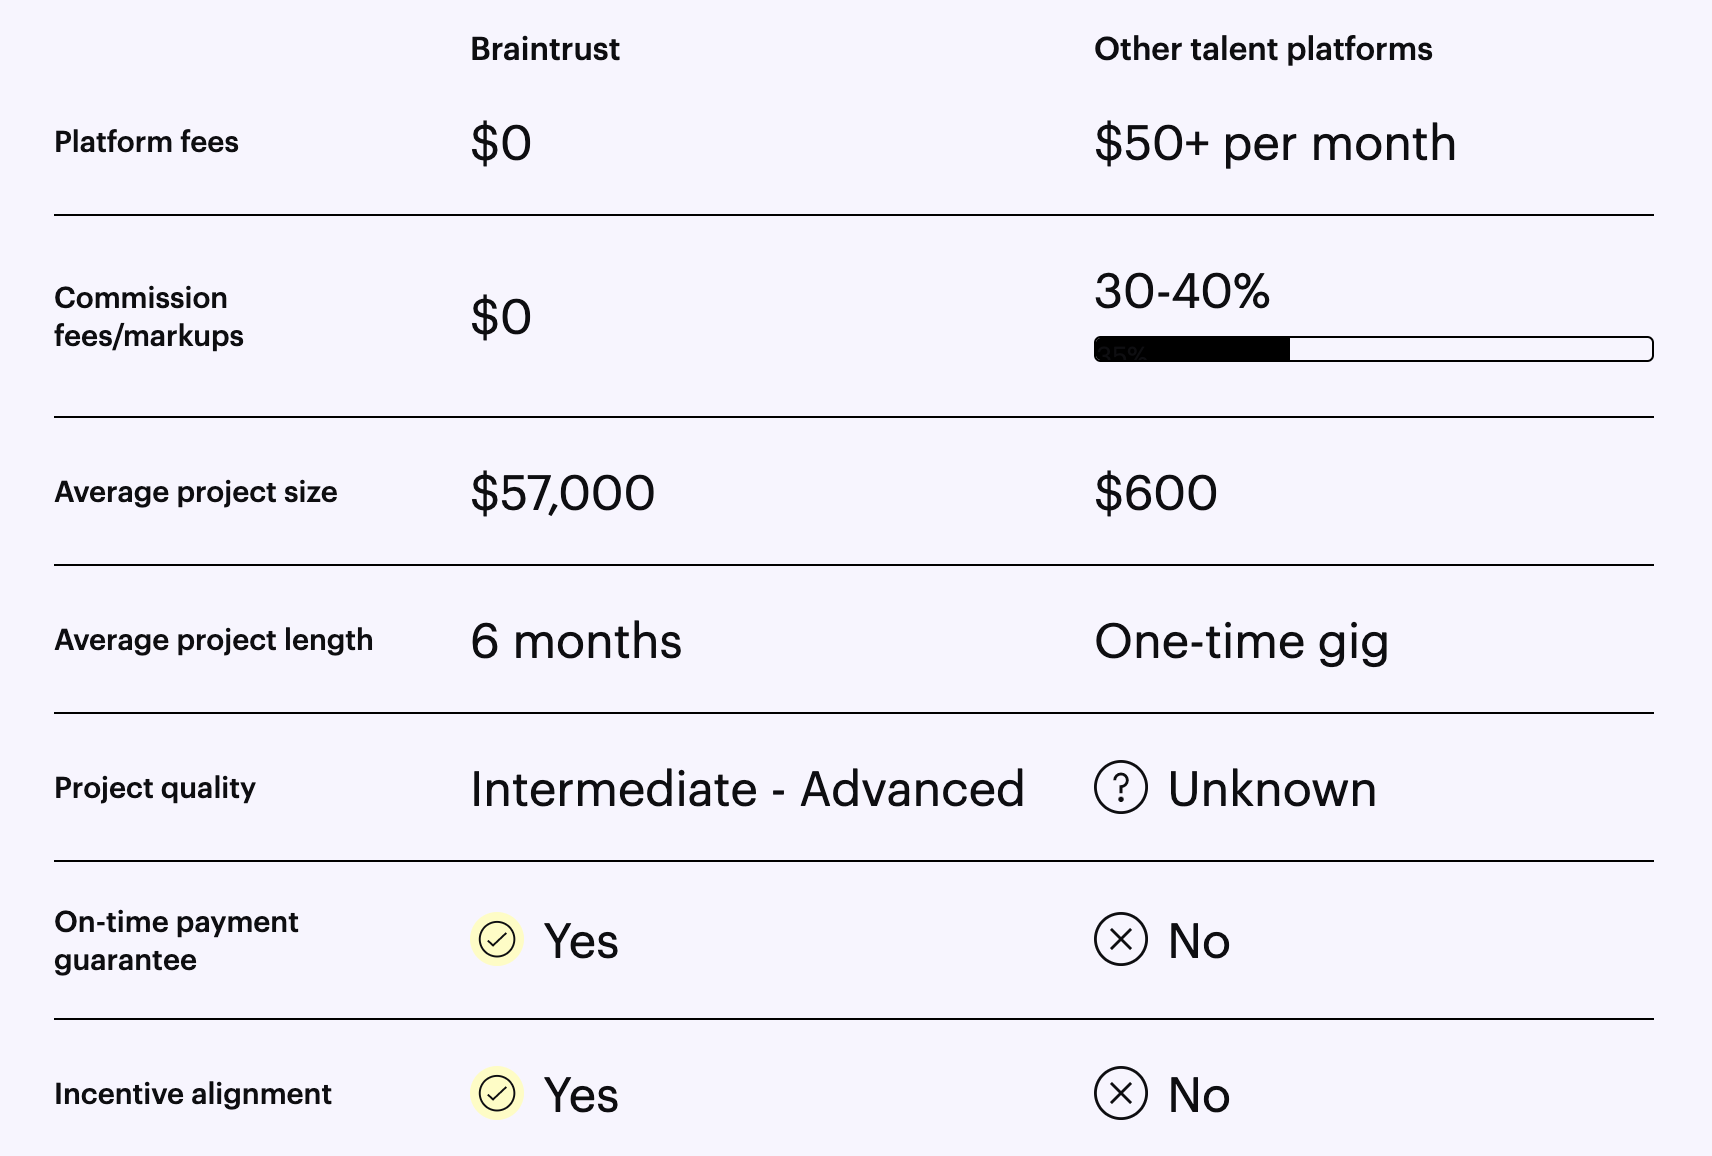This screenshot has width=1712, height=1156.
Task: Select the Other talent platforms header
Action: [x=1263, y=49]
